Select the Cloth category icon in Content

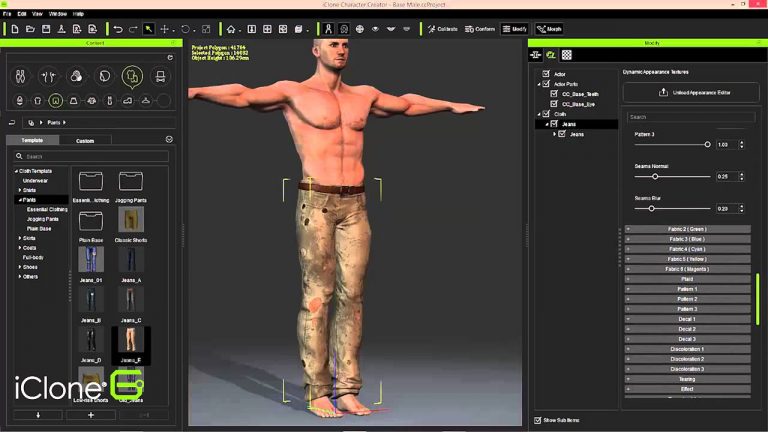click(132, 76)
